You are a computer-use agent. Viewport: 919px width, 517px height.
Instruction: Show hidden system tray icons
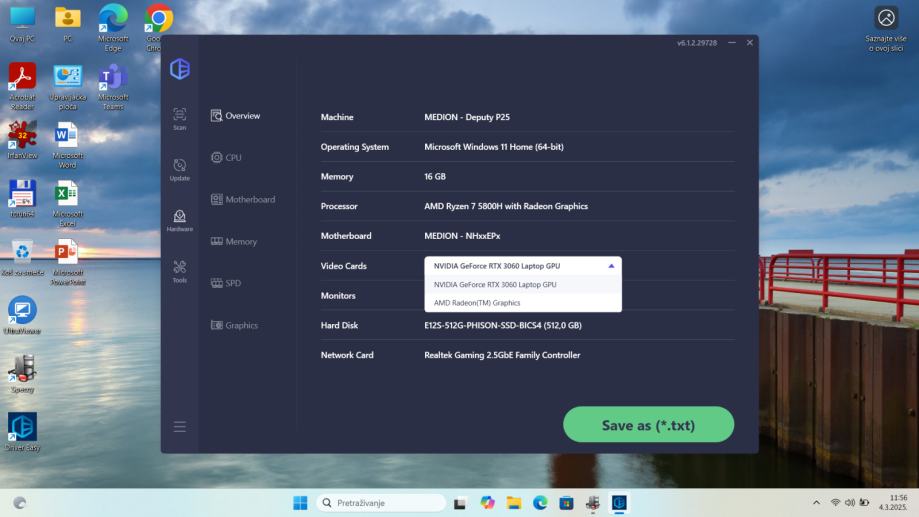point(816,502)
